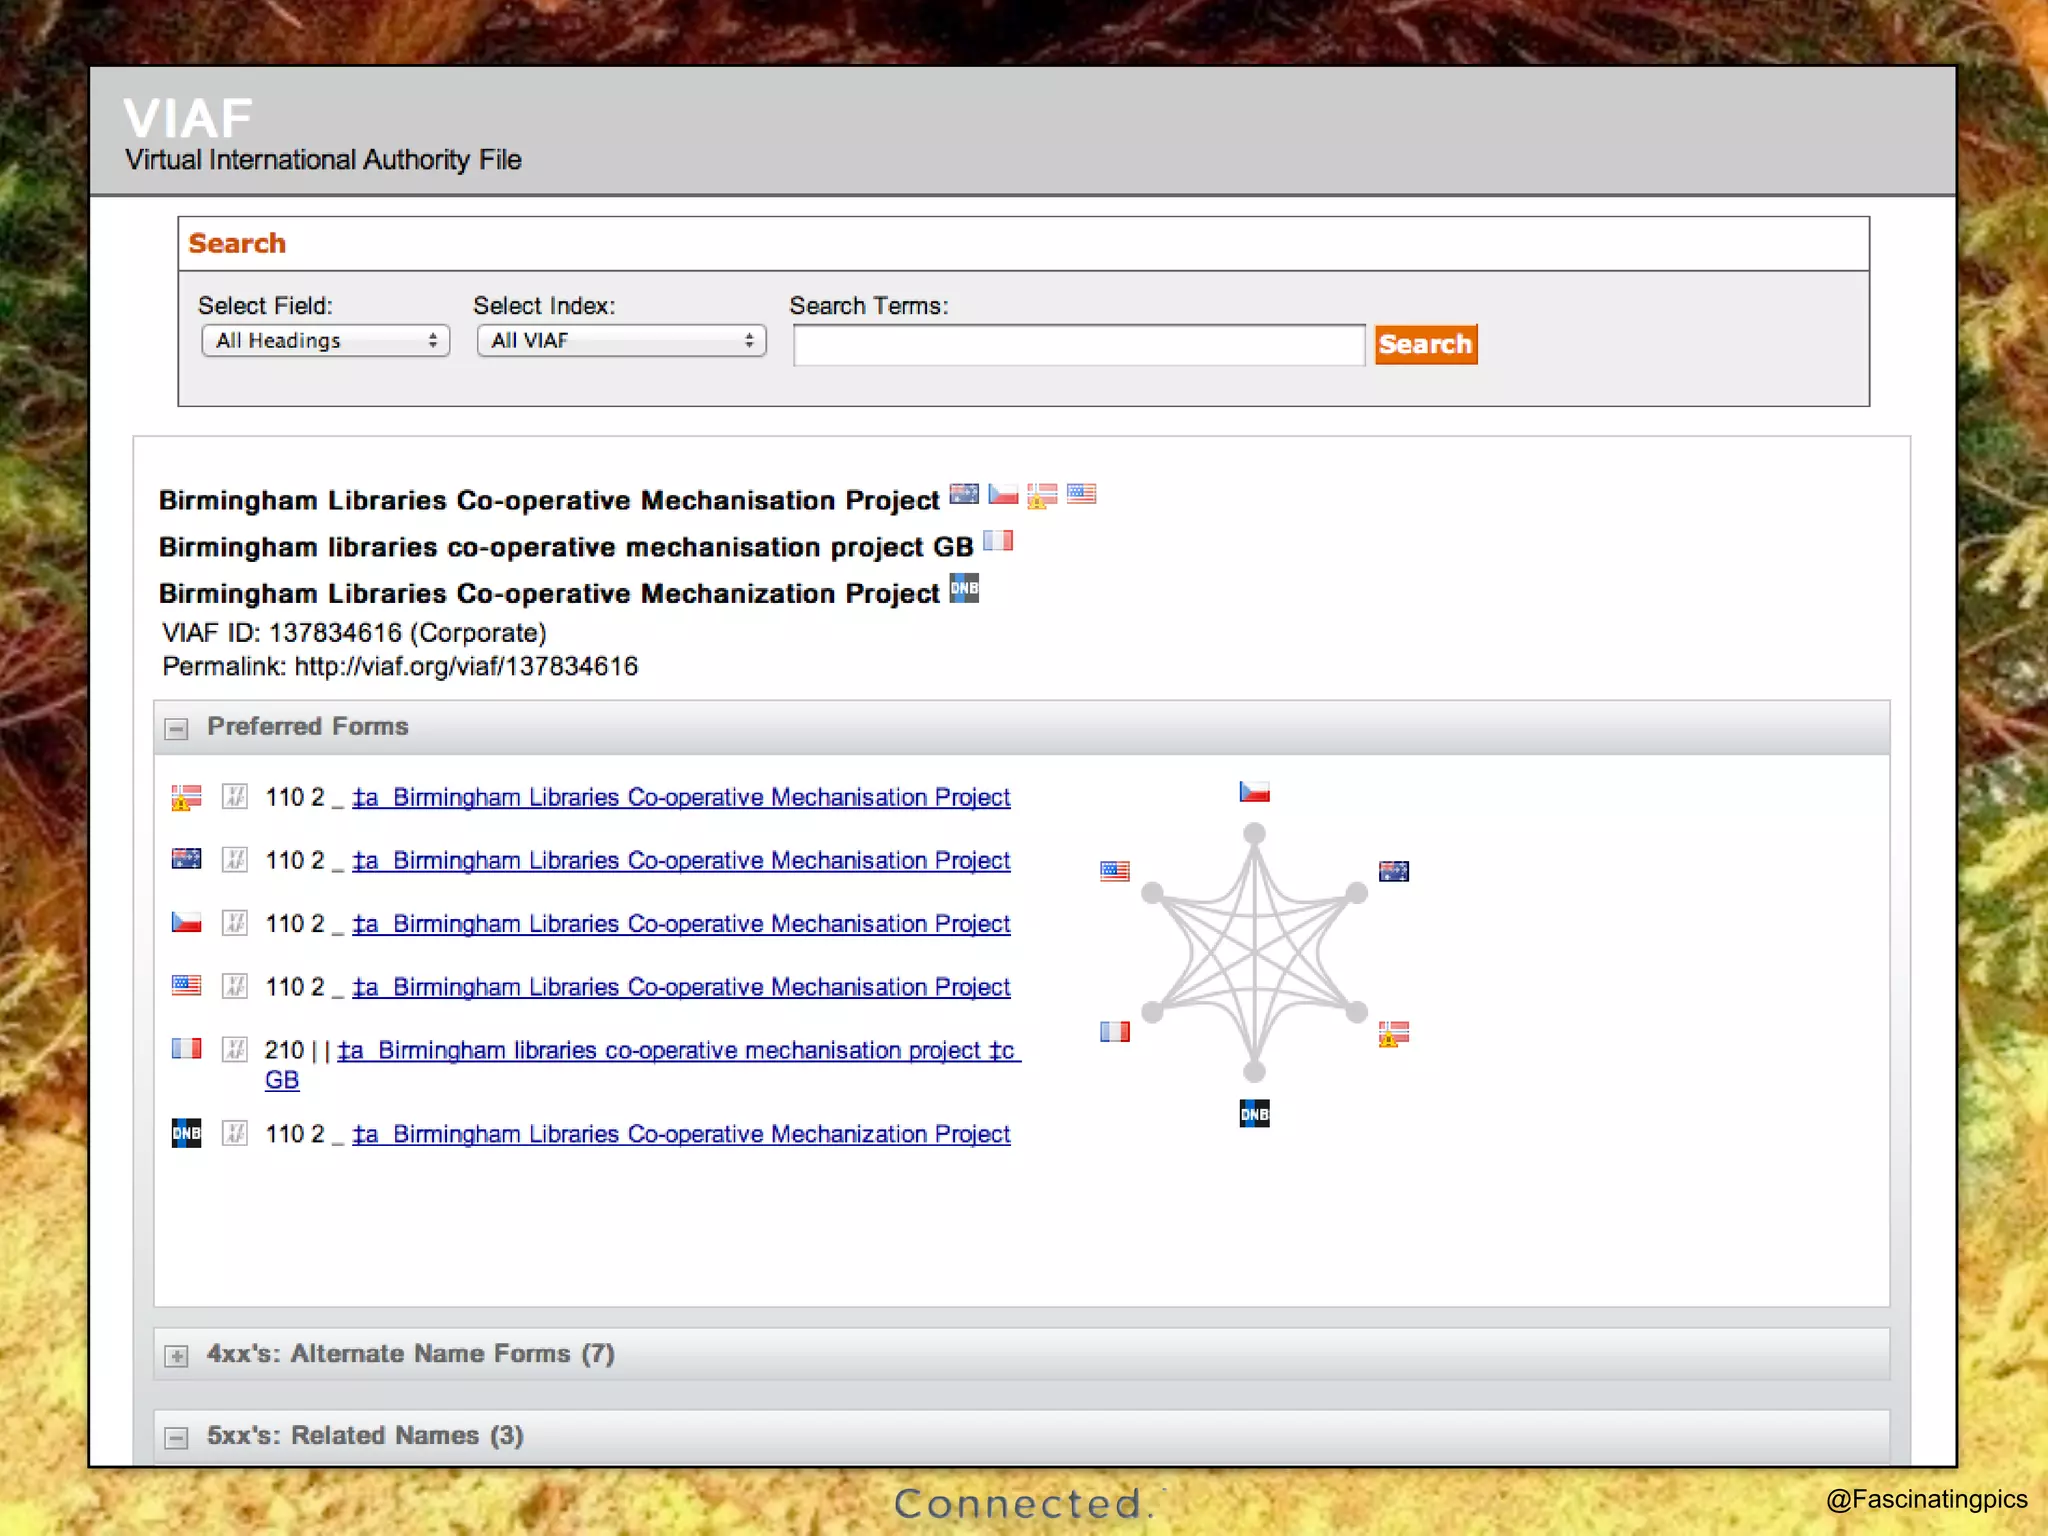Collapse 5xx's Related Names section
This screenshot has height=1536, width=2048.
click(177, 1438)
